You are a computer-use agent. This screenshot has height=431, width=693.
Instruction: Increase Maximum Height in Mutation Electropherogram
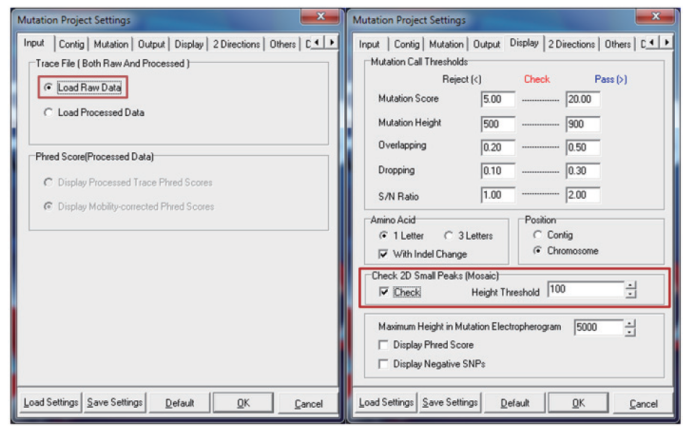click(630, 322)
